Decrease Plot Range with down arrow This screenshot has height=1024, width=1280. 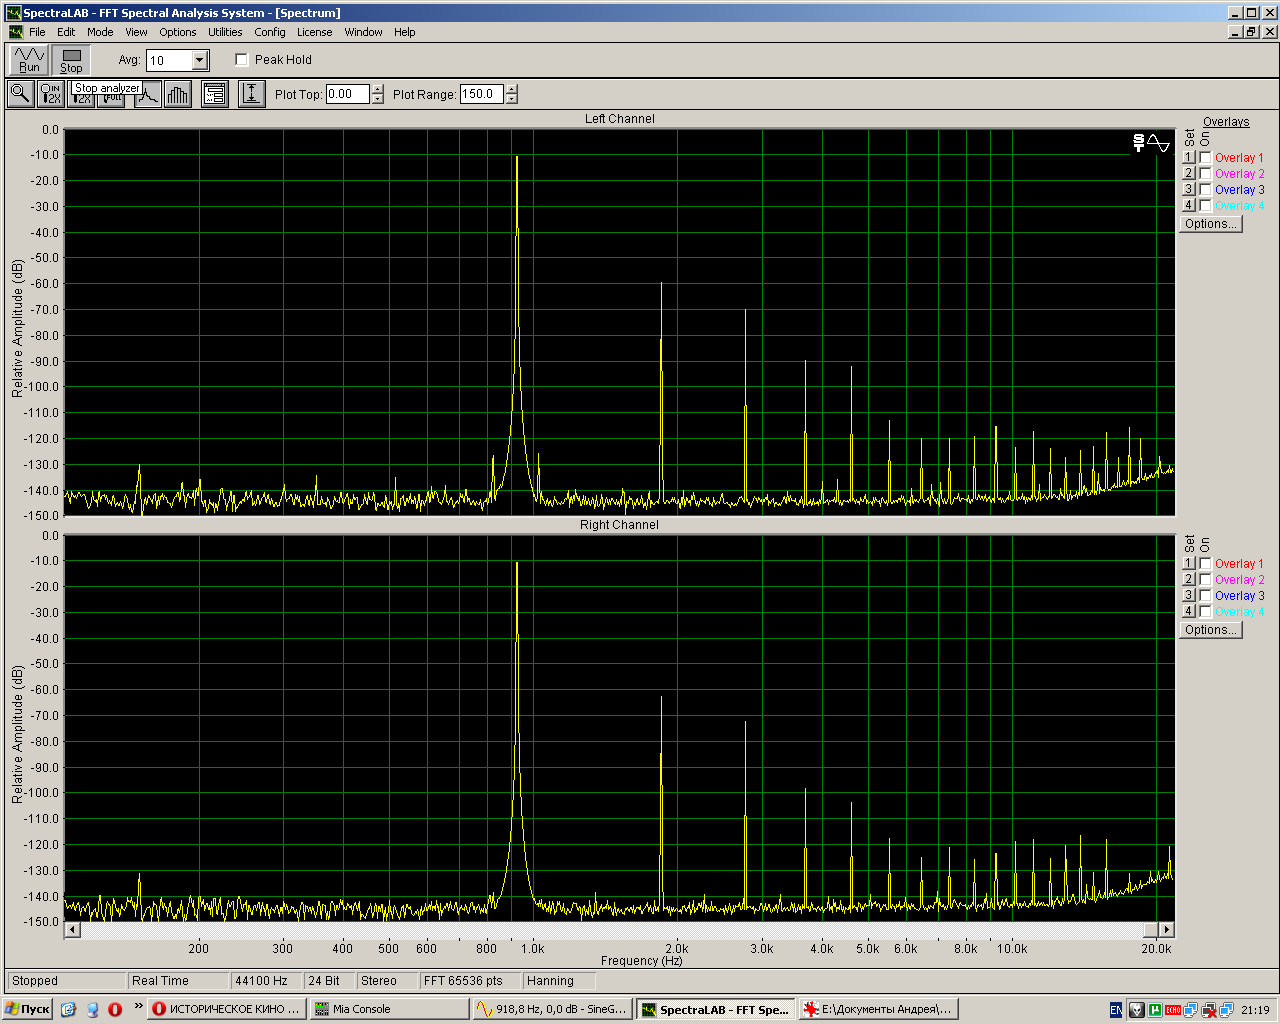tap(511, 99)
